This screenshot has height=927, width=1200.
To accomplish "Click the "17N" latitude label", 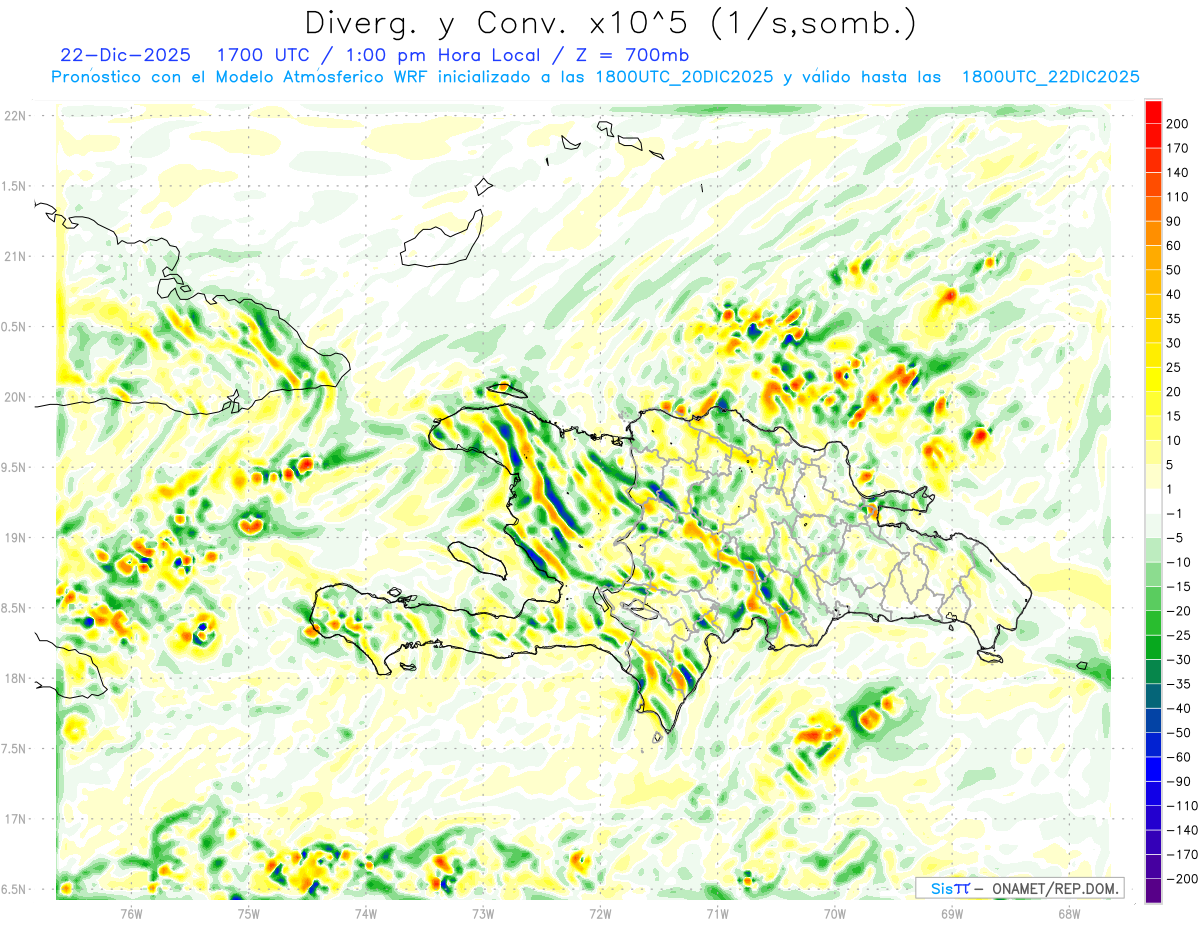I will point(16,819).
